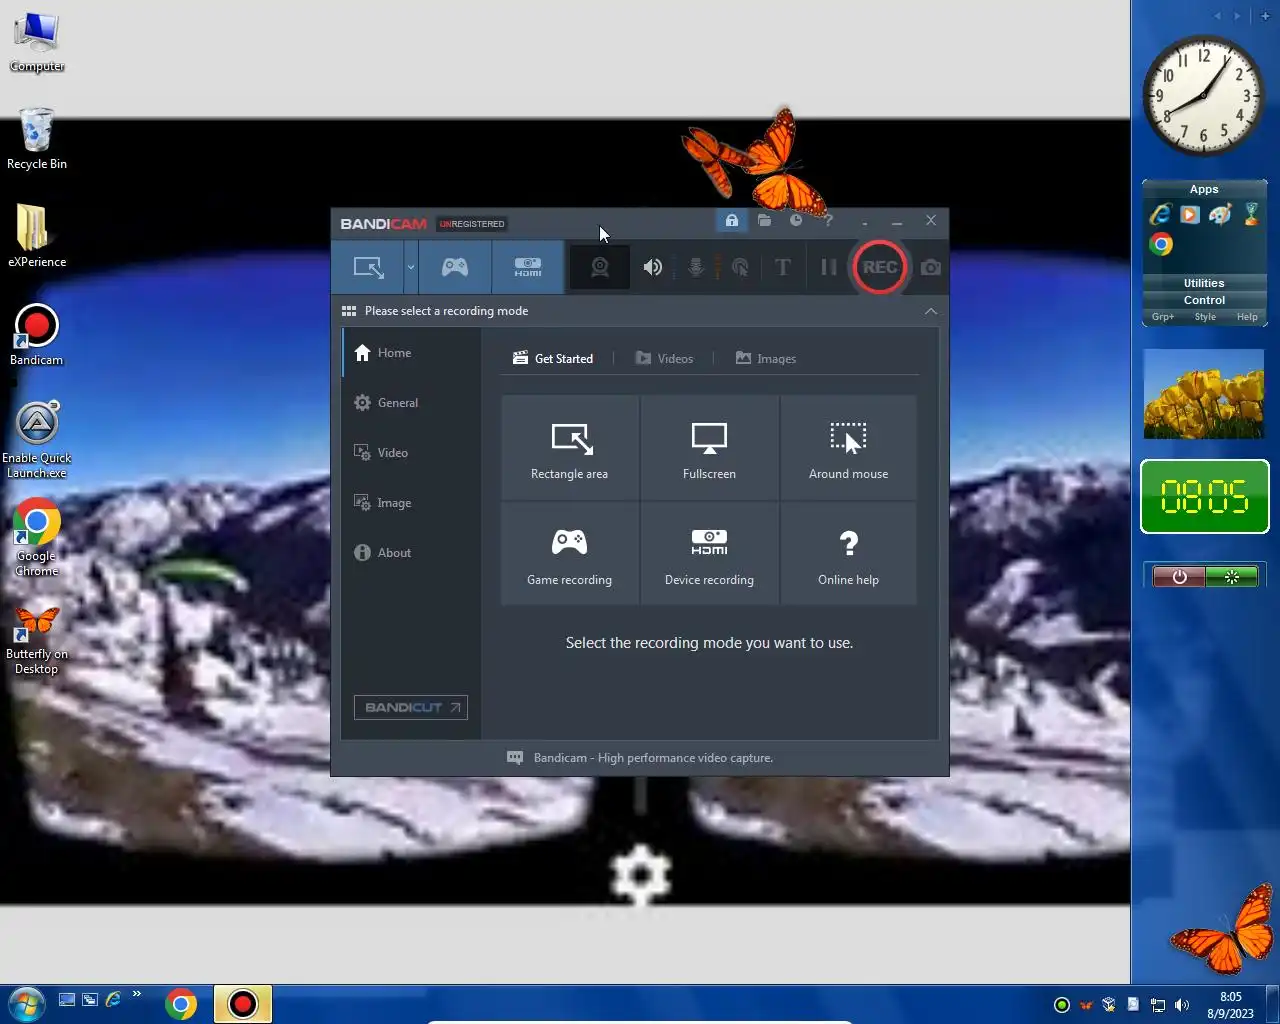Open the screen recording mode dropdown arrow
Viewport: 1280px width, 1024px height.
coord(411,267)
